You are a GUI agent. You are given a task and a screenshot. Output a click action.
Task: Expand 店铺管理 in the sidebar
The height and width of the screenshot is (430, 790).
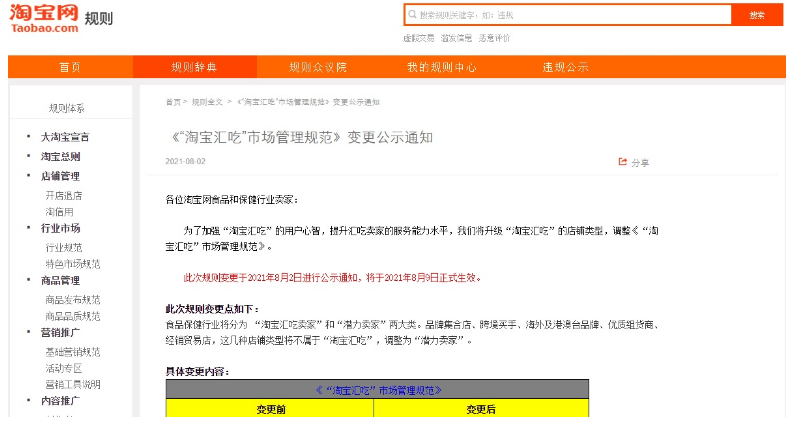click(60, 175)
